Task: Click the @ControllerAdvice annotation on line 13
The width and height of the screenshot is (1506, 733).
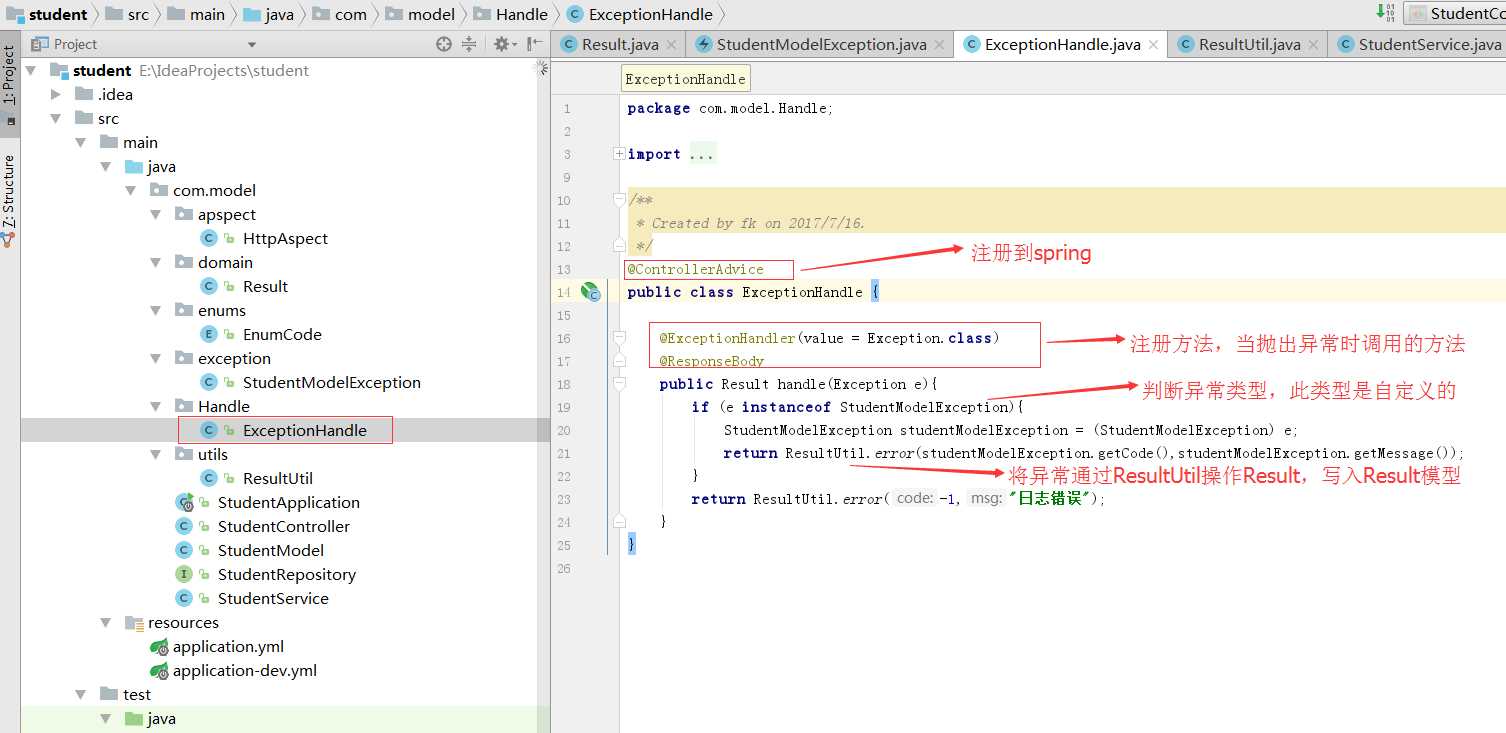Action: point(695,269)
